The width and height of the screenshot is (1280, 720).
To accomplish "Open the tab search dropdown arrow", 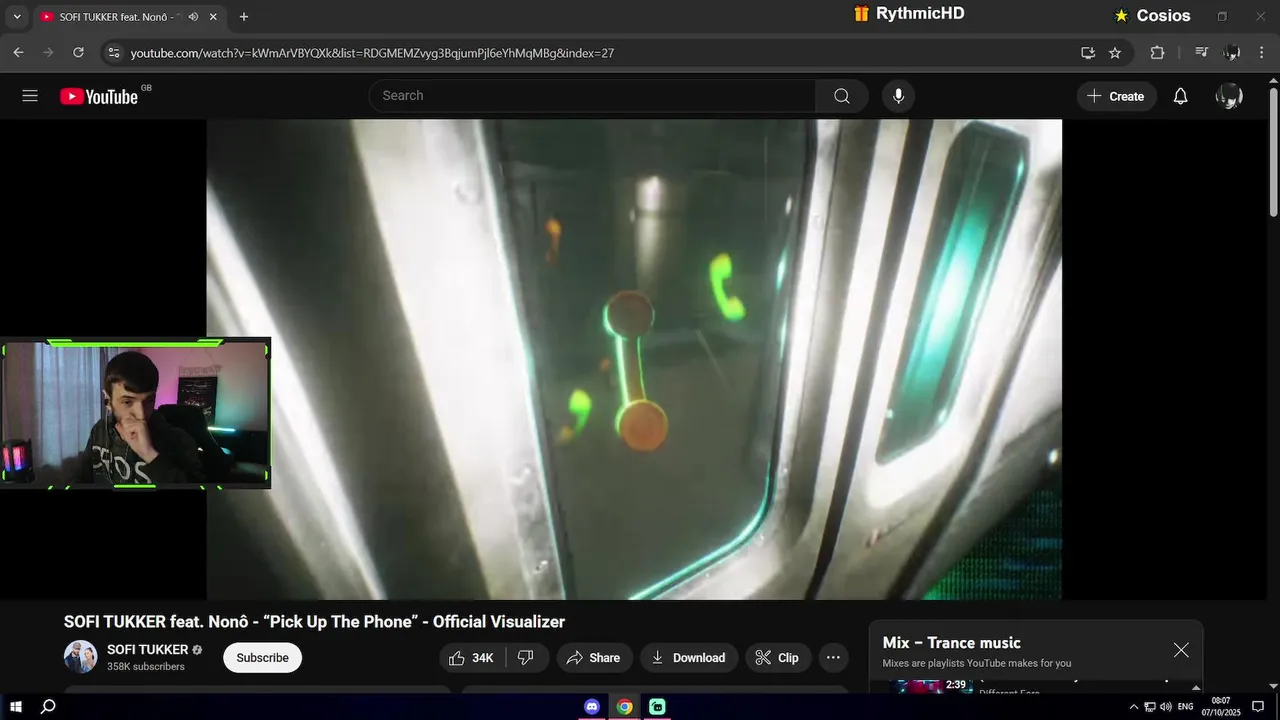I will (x=17, y=17).
